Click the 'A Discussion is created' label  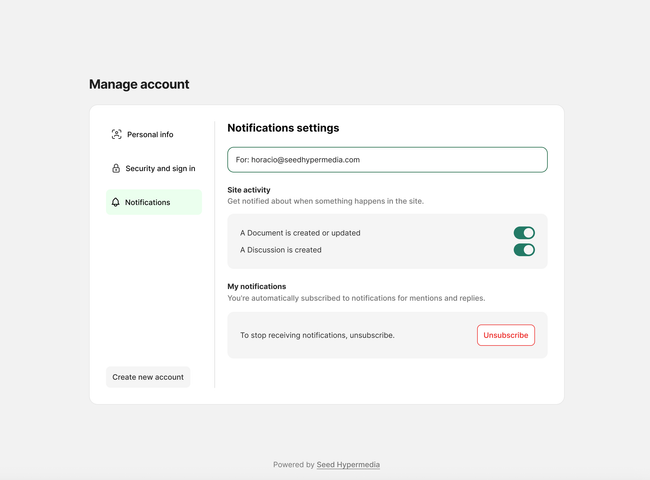coord(280,250)
